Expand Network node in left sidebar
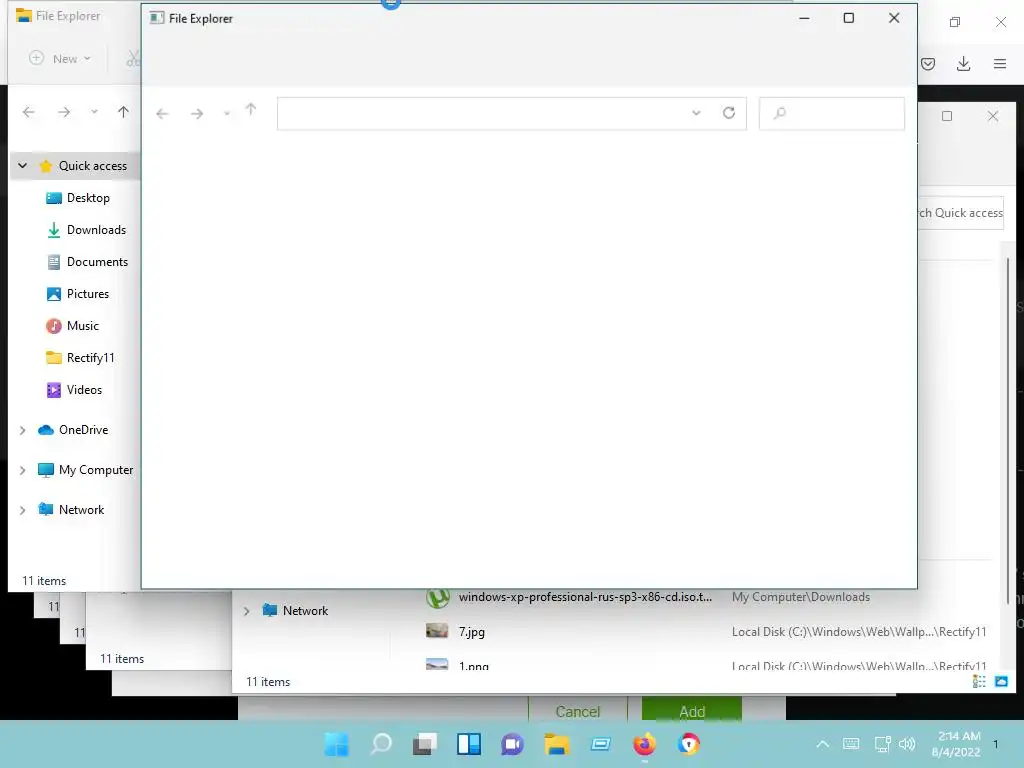This screenshot has width=1024, height=768. coord(23,511)
